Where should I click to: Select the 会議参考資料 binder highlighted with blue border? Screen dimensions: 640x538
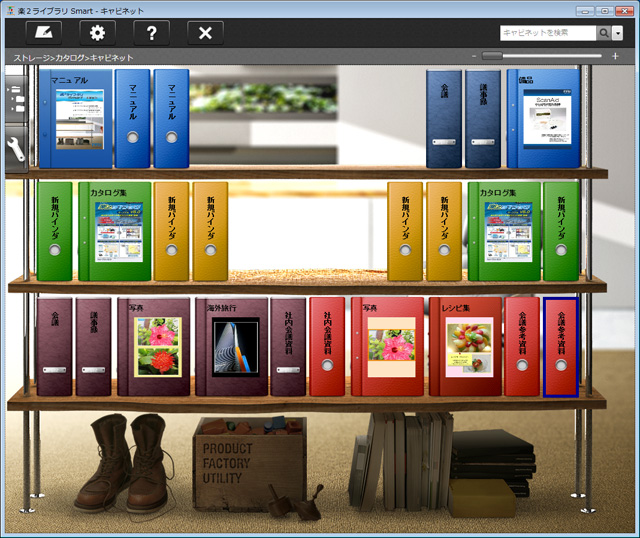click(561, 347)
